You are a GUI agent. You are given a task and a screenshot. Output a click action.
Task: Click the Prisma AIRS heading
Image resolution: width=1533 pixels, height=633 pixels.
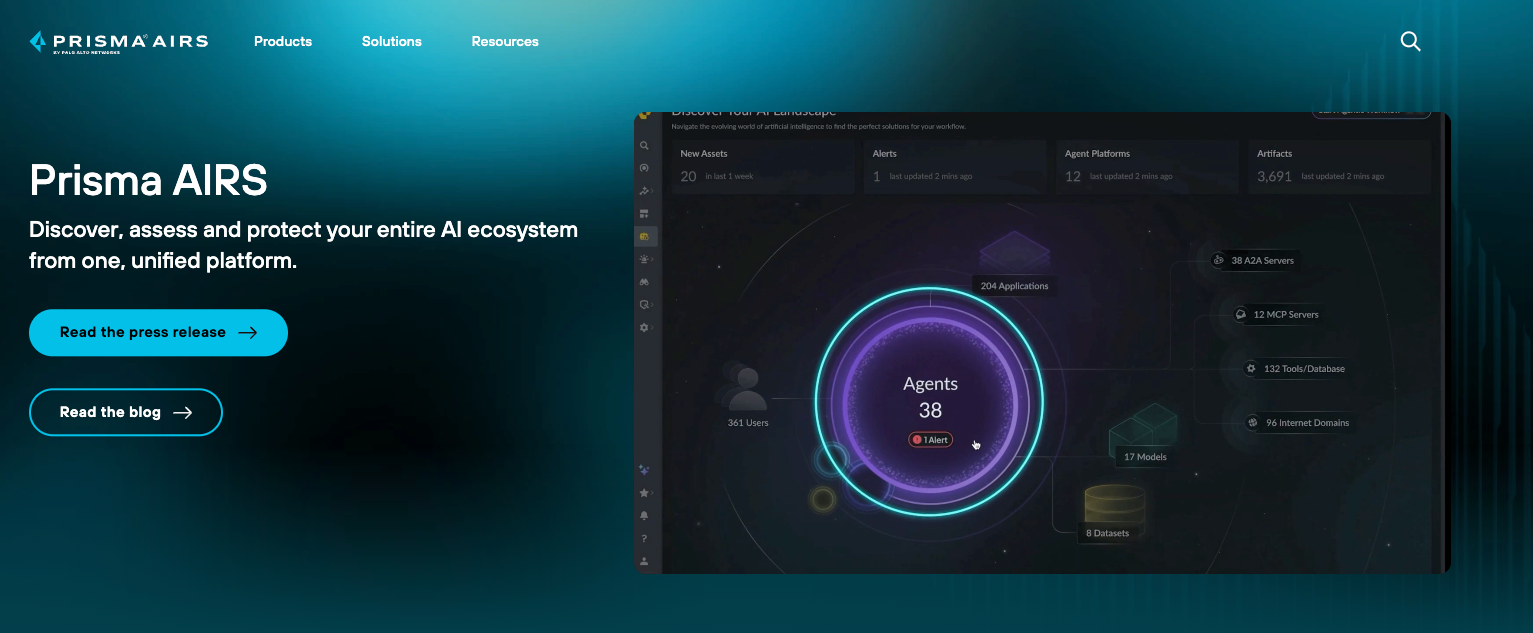tap(148, 181)
